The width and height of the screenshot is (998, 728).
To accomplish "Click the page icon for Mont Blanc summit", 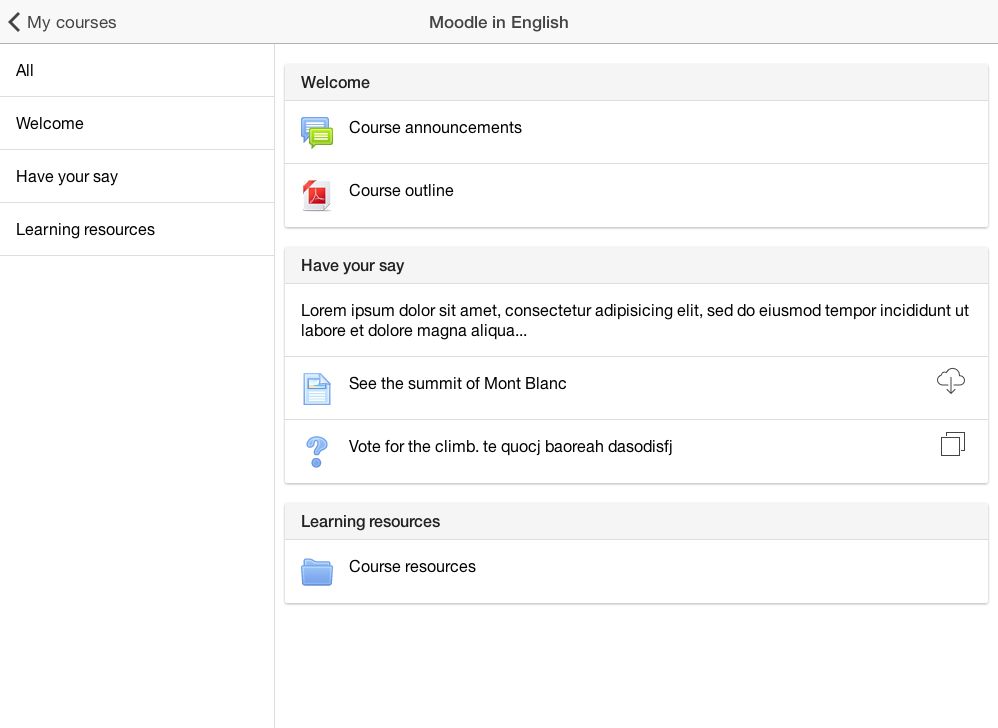I will tap(317, 389).
